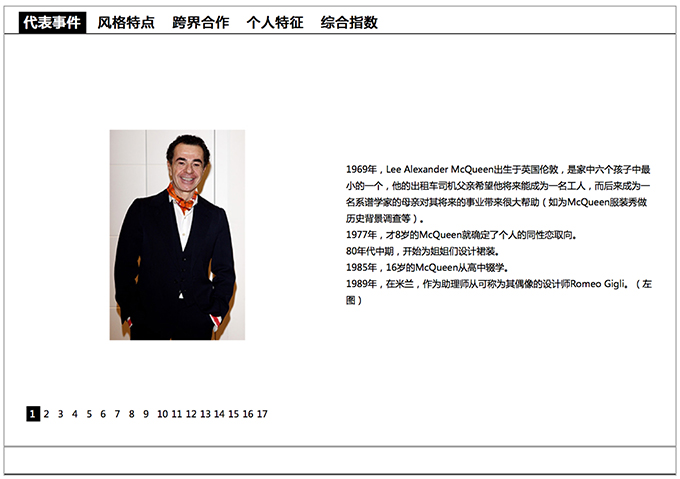Screen dimensions: 680x479
Task: Go to the 个人特征 tab
Action: [275, 23]
